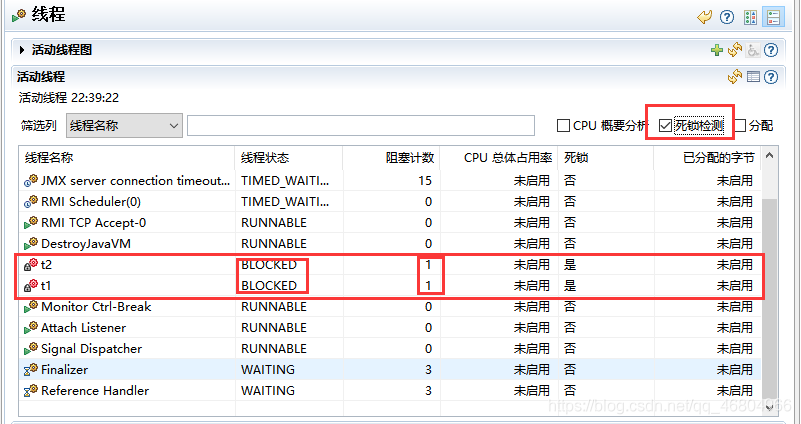Enable the CPU 概要分析 checkbox
The image size is (801, 424).
pos(563,126)
